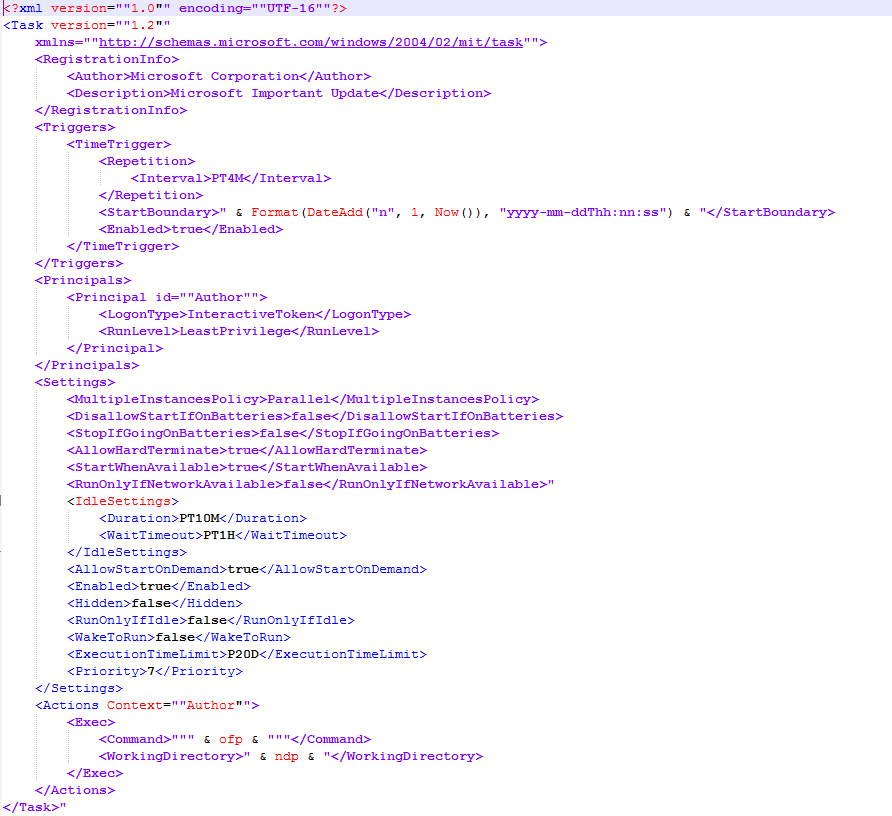Select the RunLevel LeastPrivilege line
892x816 pixels.
point(239,332)
